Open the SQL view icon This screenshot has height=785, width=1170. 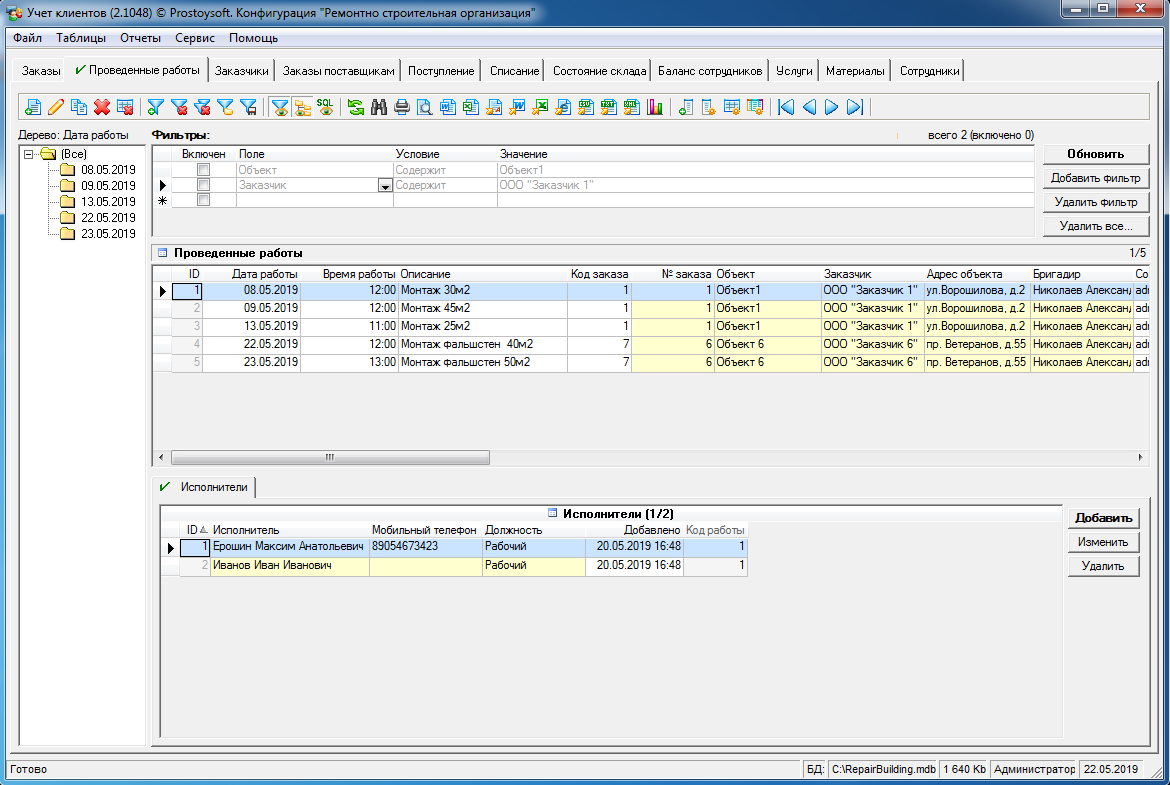pos(325,107)
